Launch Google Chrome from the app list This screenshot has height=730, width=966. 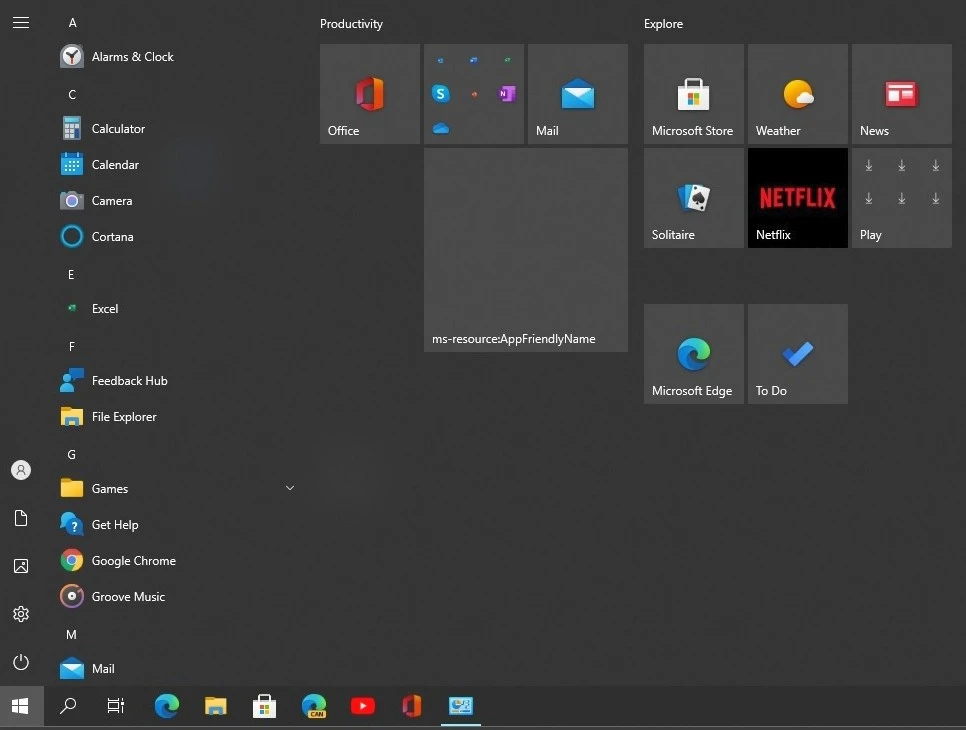tap(133, 560)
